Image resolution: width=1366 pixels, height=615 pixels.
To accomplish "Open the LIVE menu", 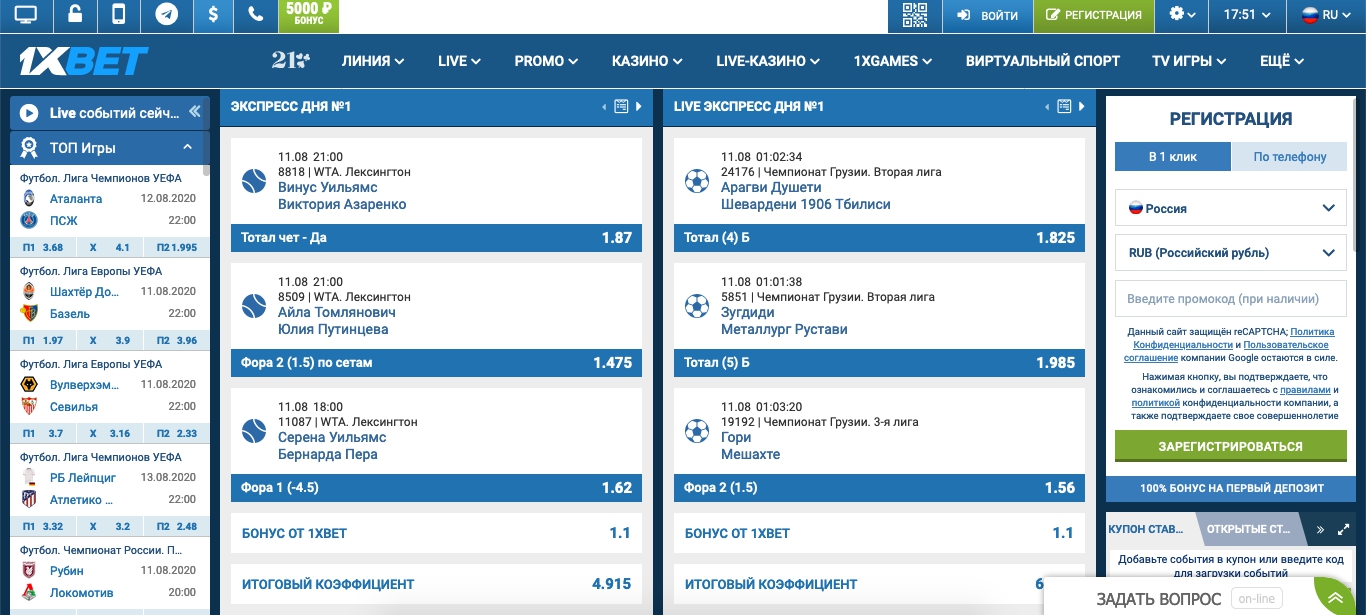I will 460,61.
